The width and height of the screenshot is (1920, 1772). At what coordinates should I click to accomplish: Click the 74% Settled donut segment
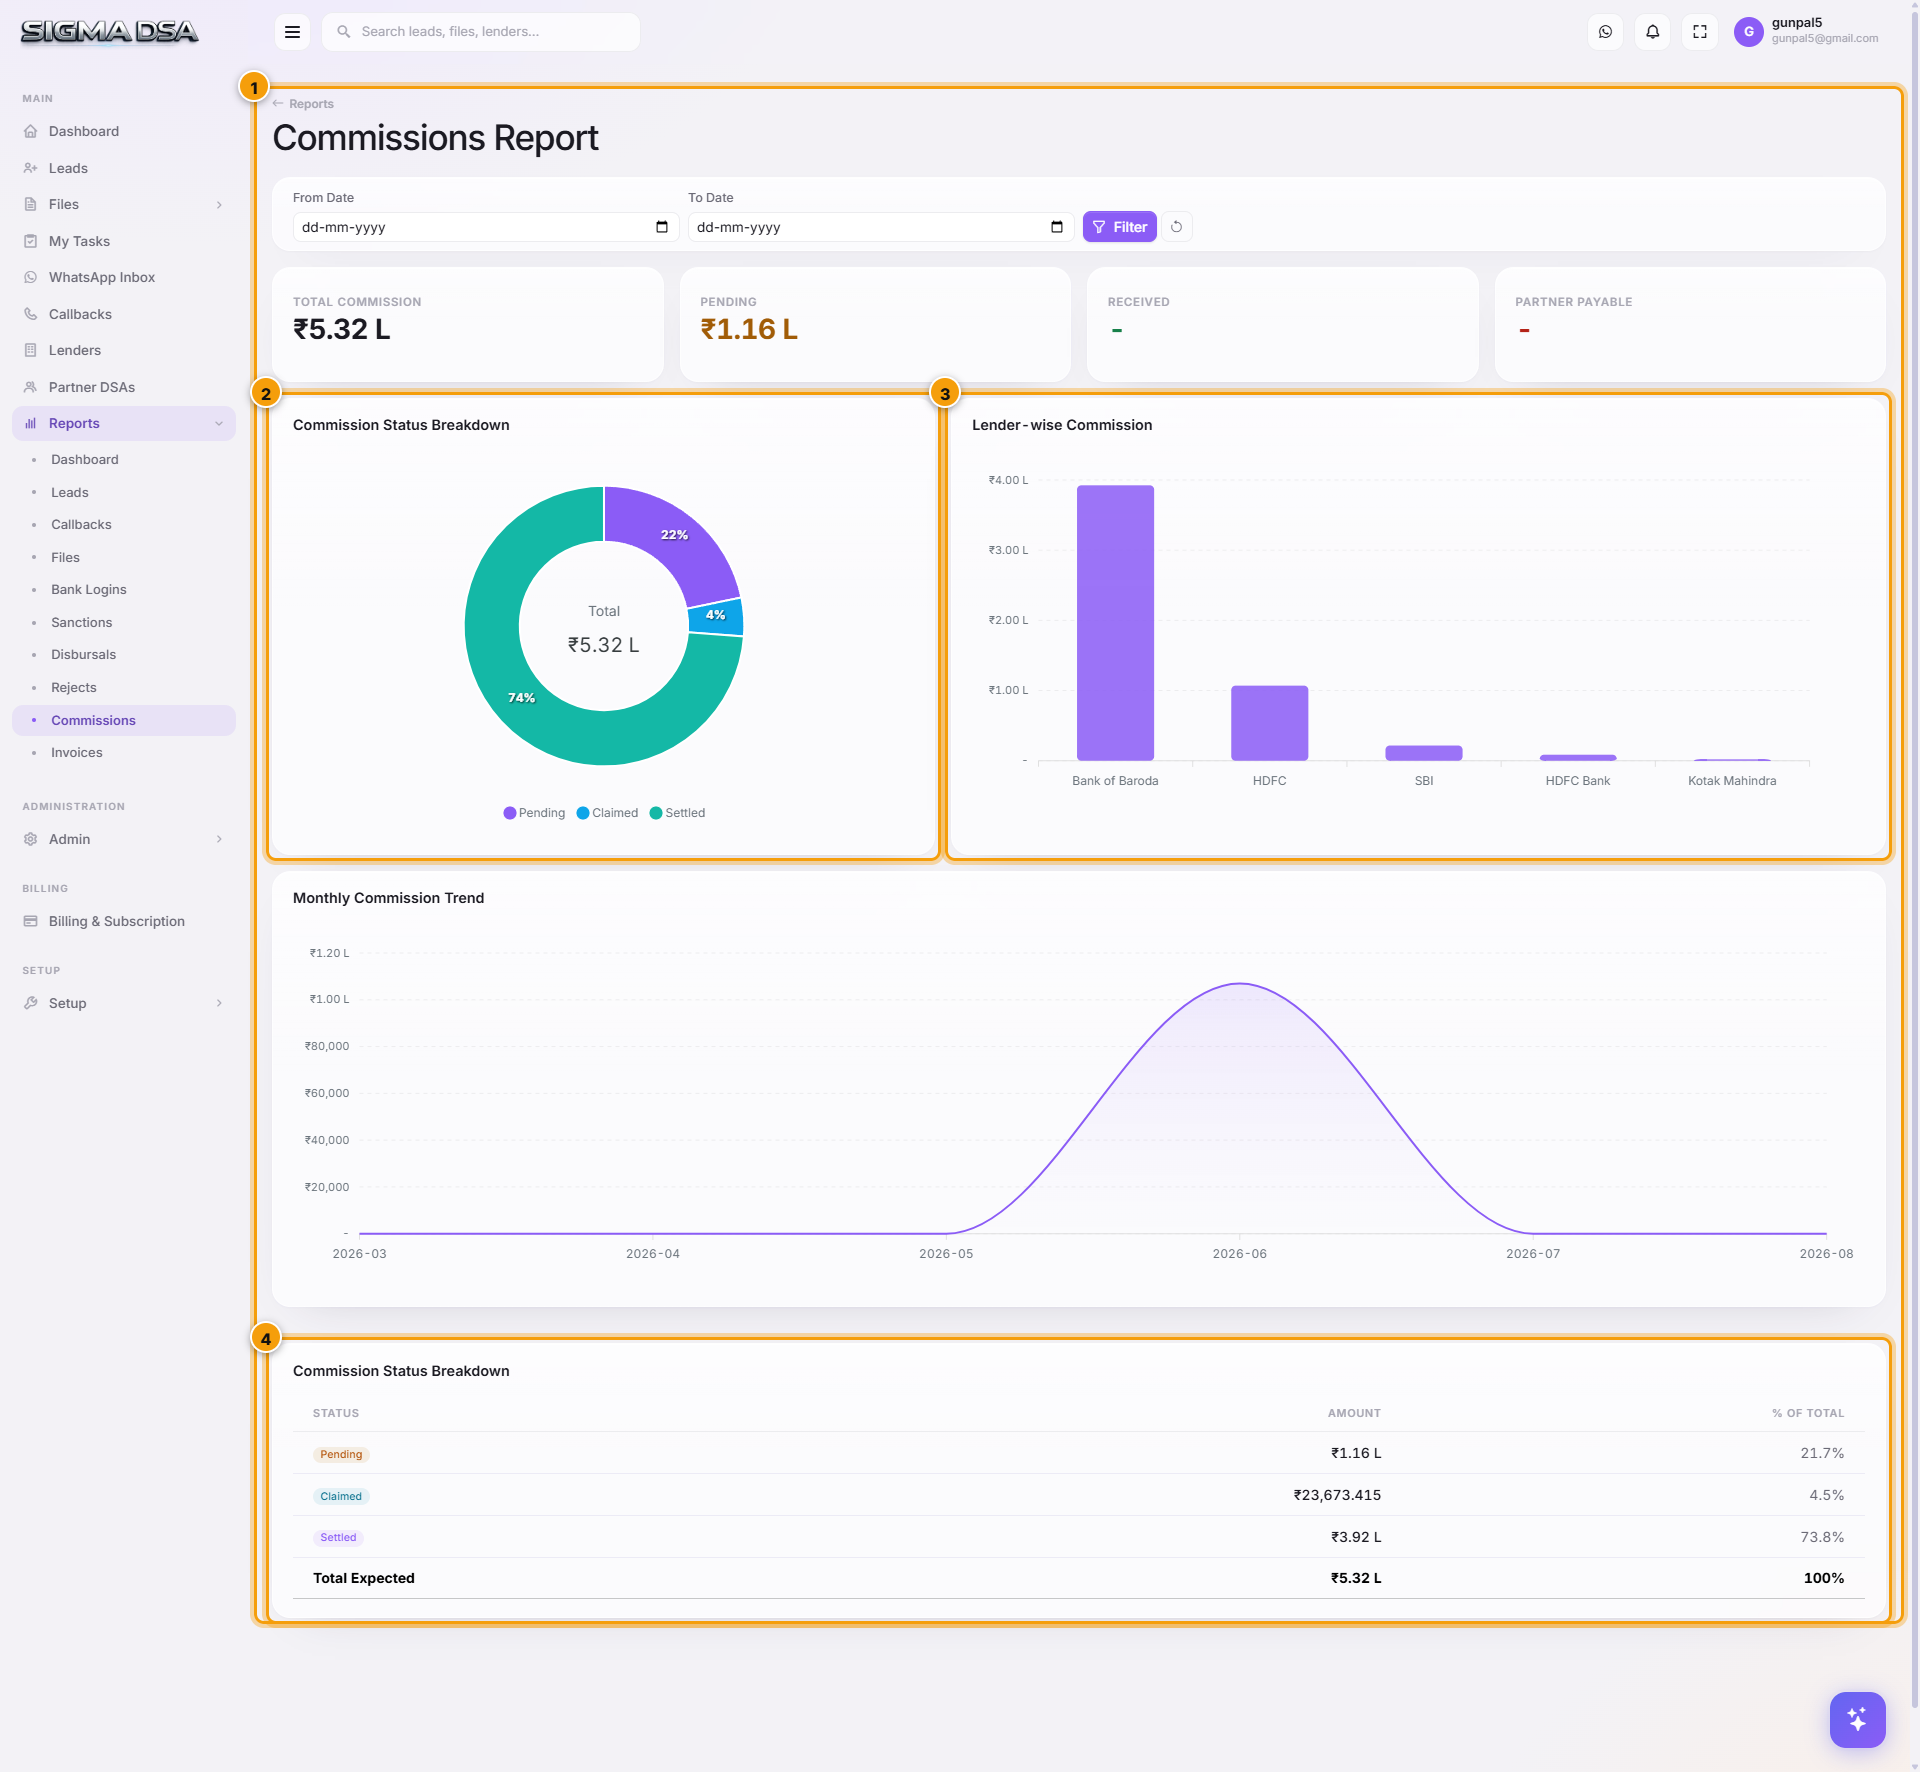click(x=520, y=697)
